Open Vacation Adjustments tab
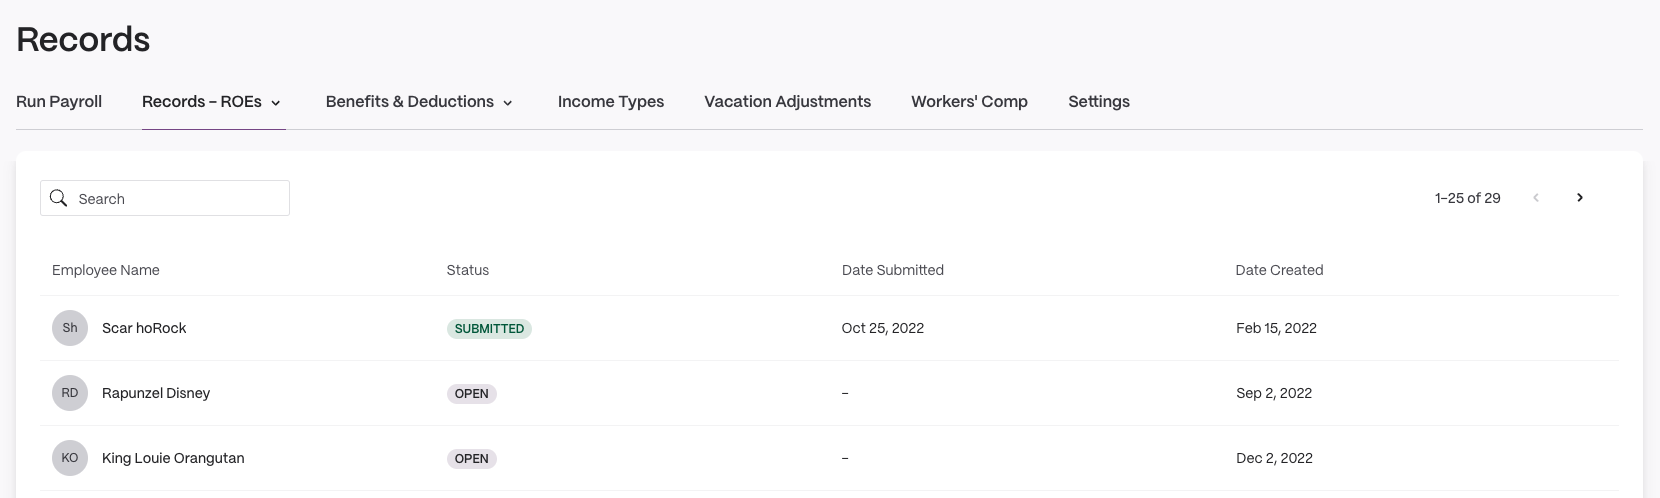1660x498 pixels. [x=787, y=101]
